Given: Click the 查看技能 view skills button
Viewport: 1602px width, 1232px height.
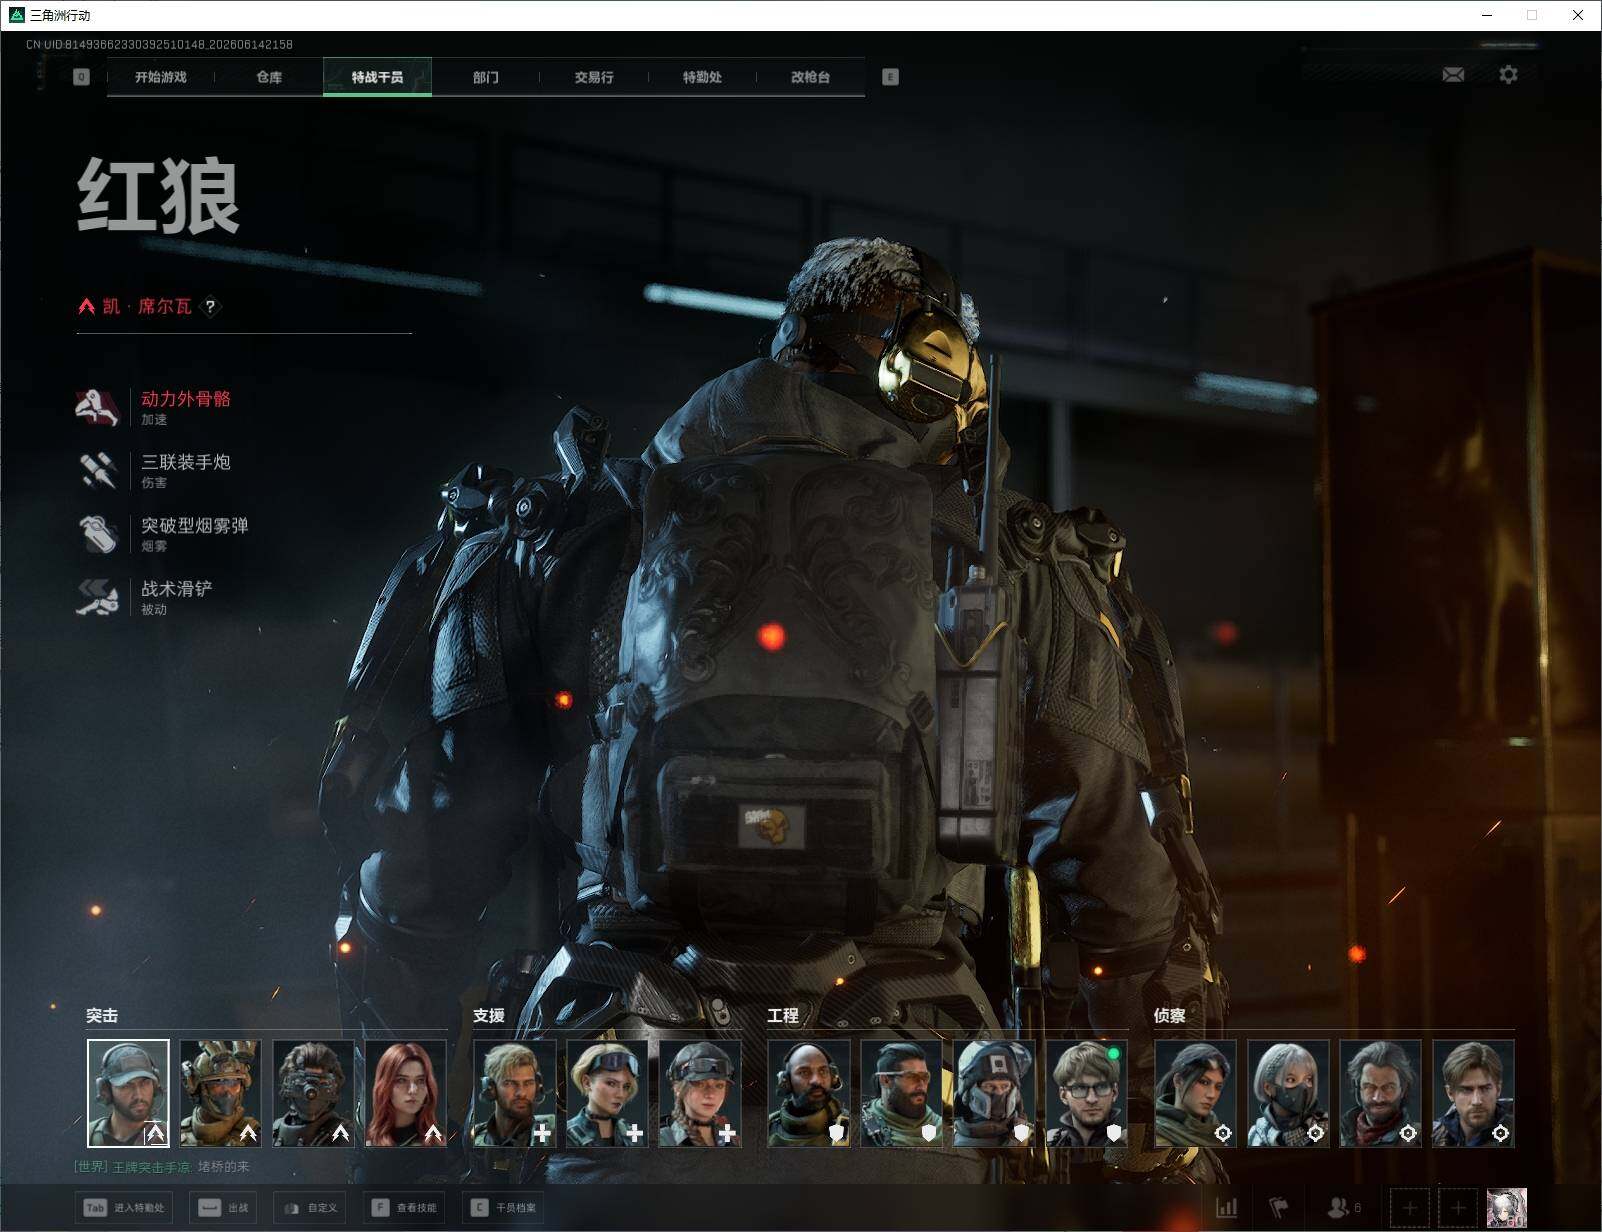Looking at the screenshot, I should [x=404, y=1208].
